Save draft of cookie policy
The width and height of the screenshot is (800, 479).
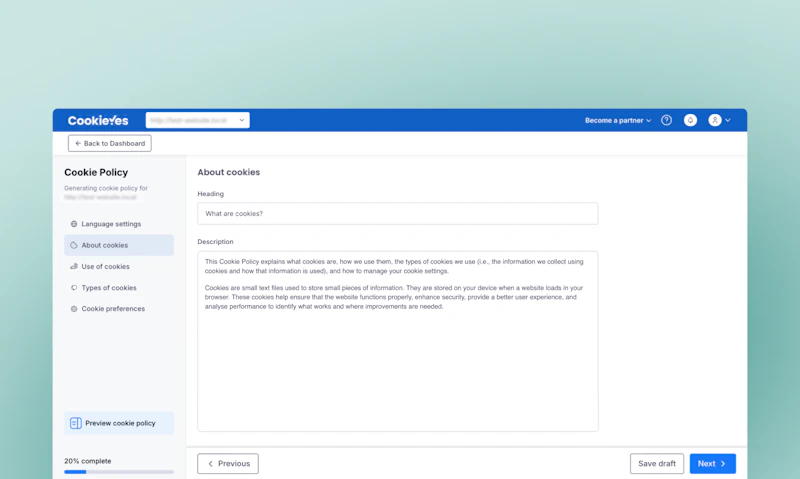click(657, 464)
